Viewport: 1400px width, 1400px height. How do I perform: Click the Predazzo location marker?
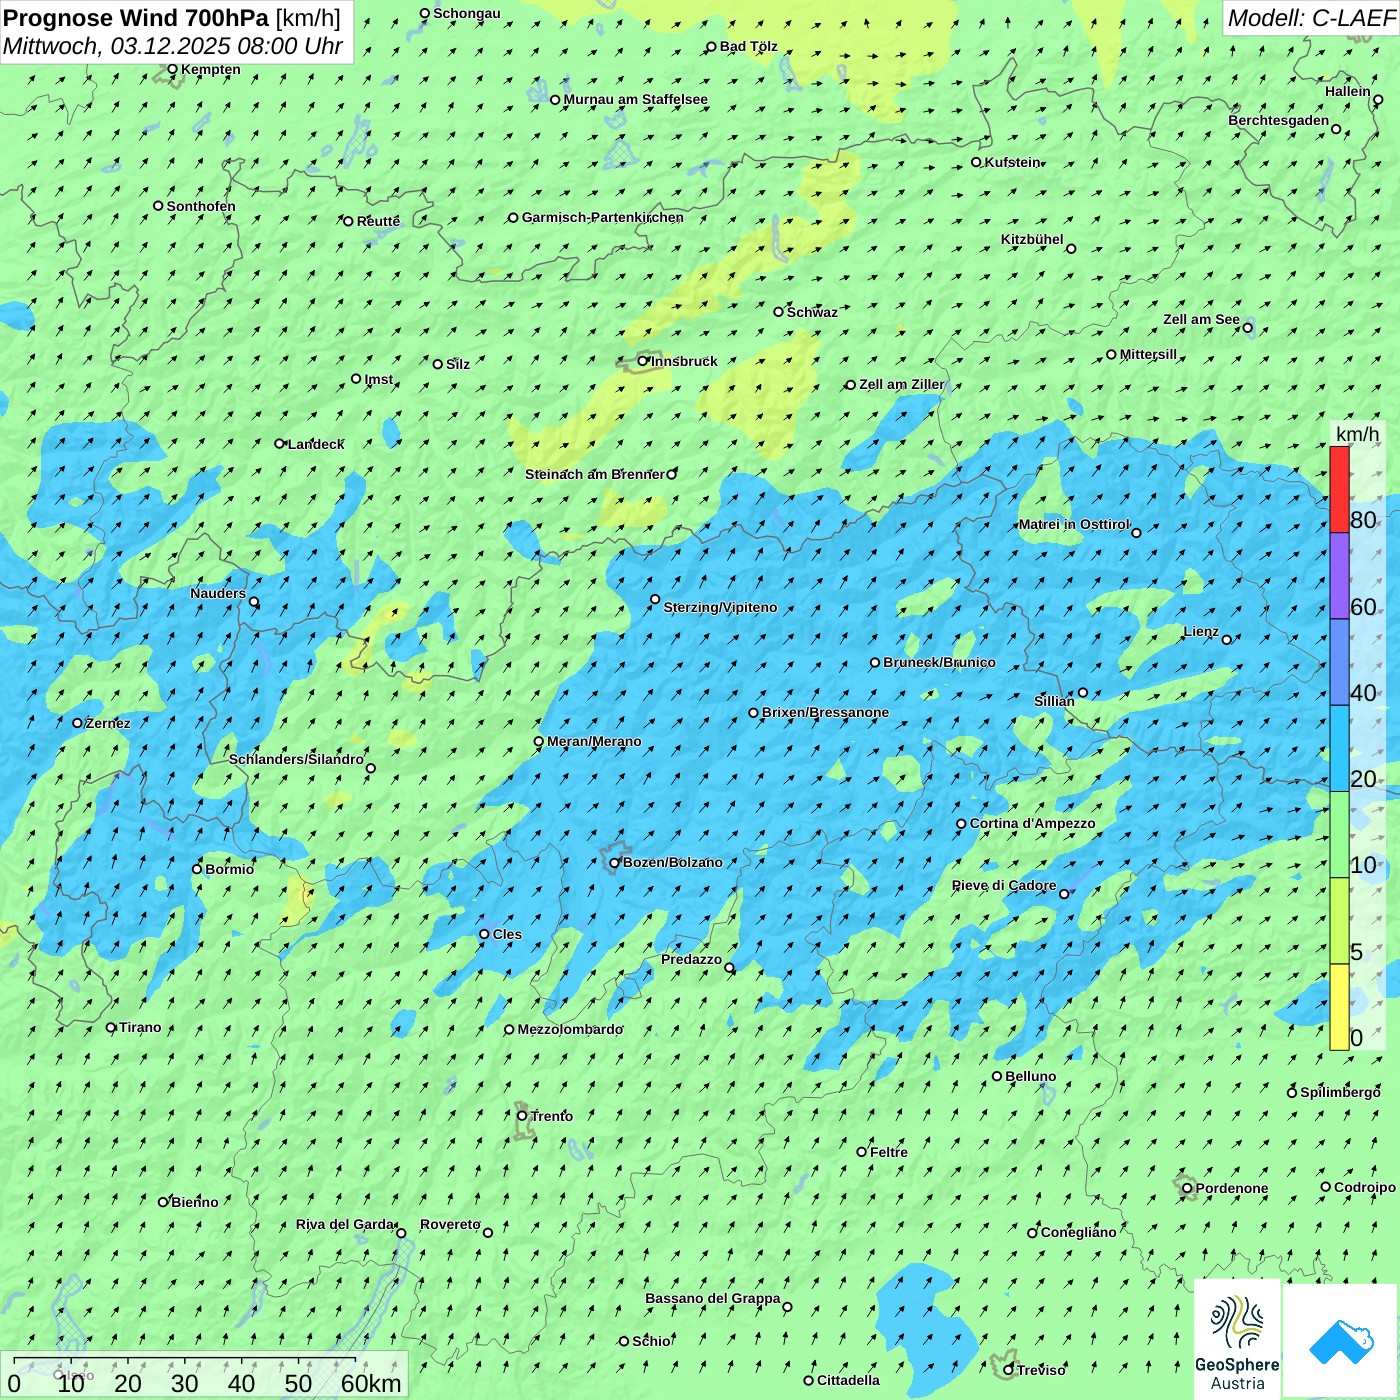729,967
